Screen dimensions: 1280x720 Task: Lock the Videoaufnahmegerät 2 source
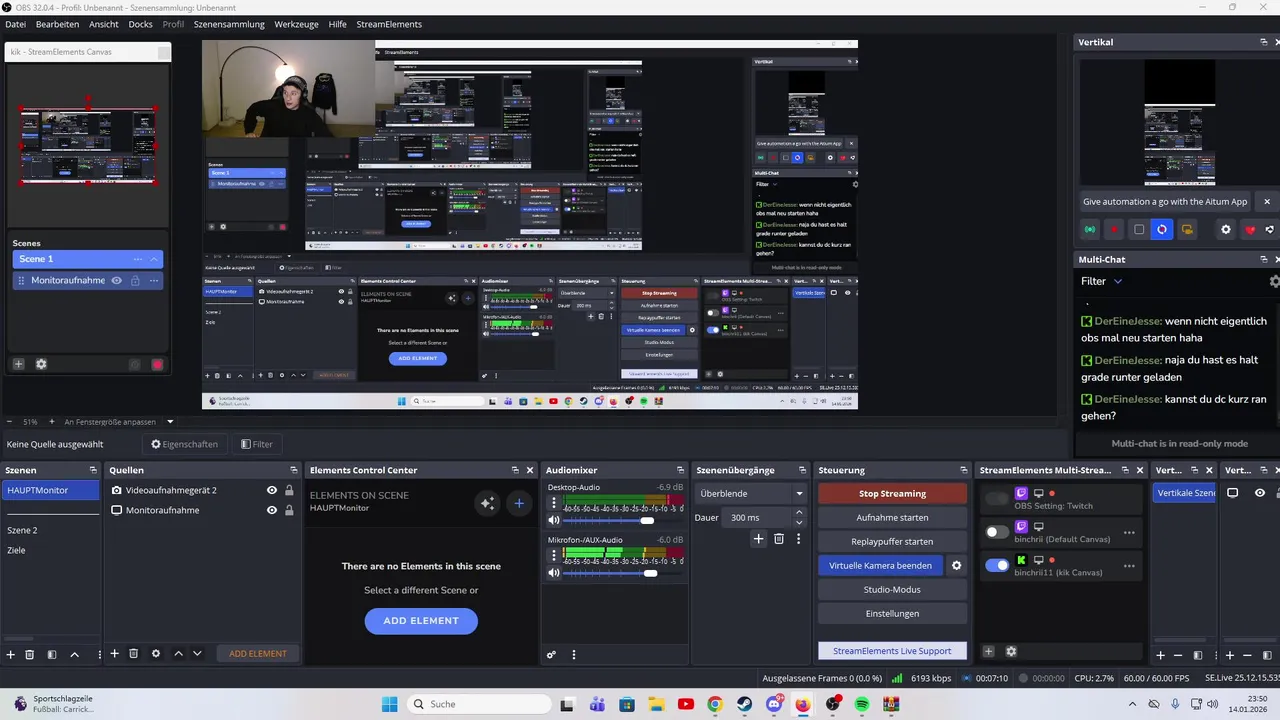(x=289, y=490)
